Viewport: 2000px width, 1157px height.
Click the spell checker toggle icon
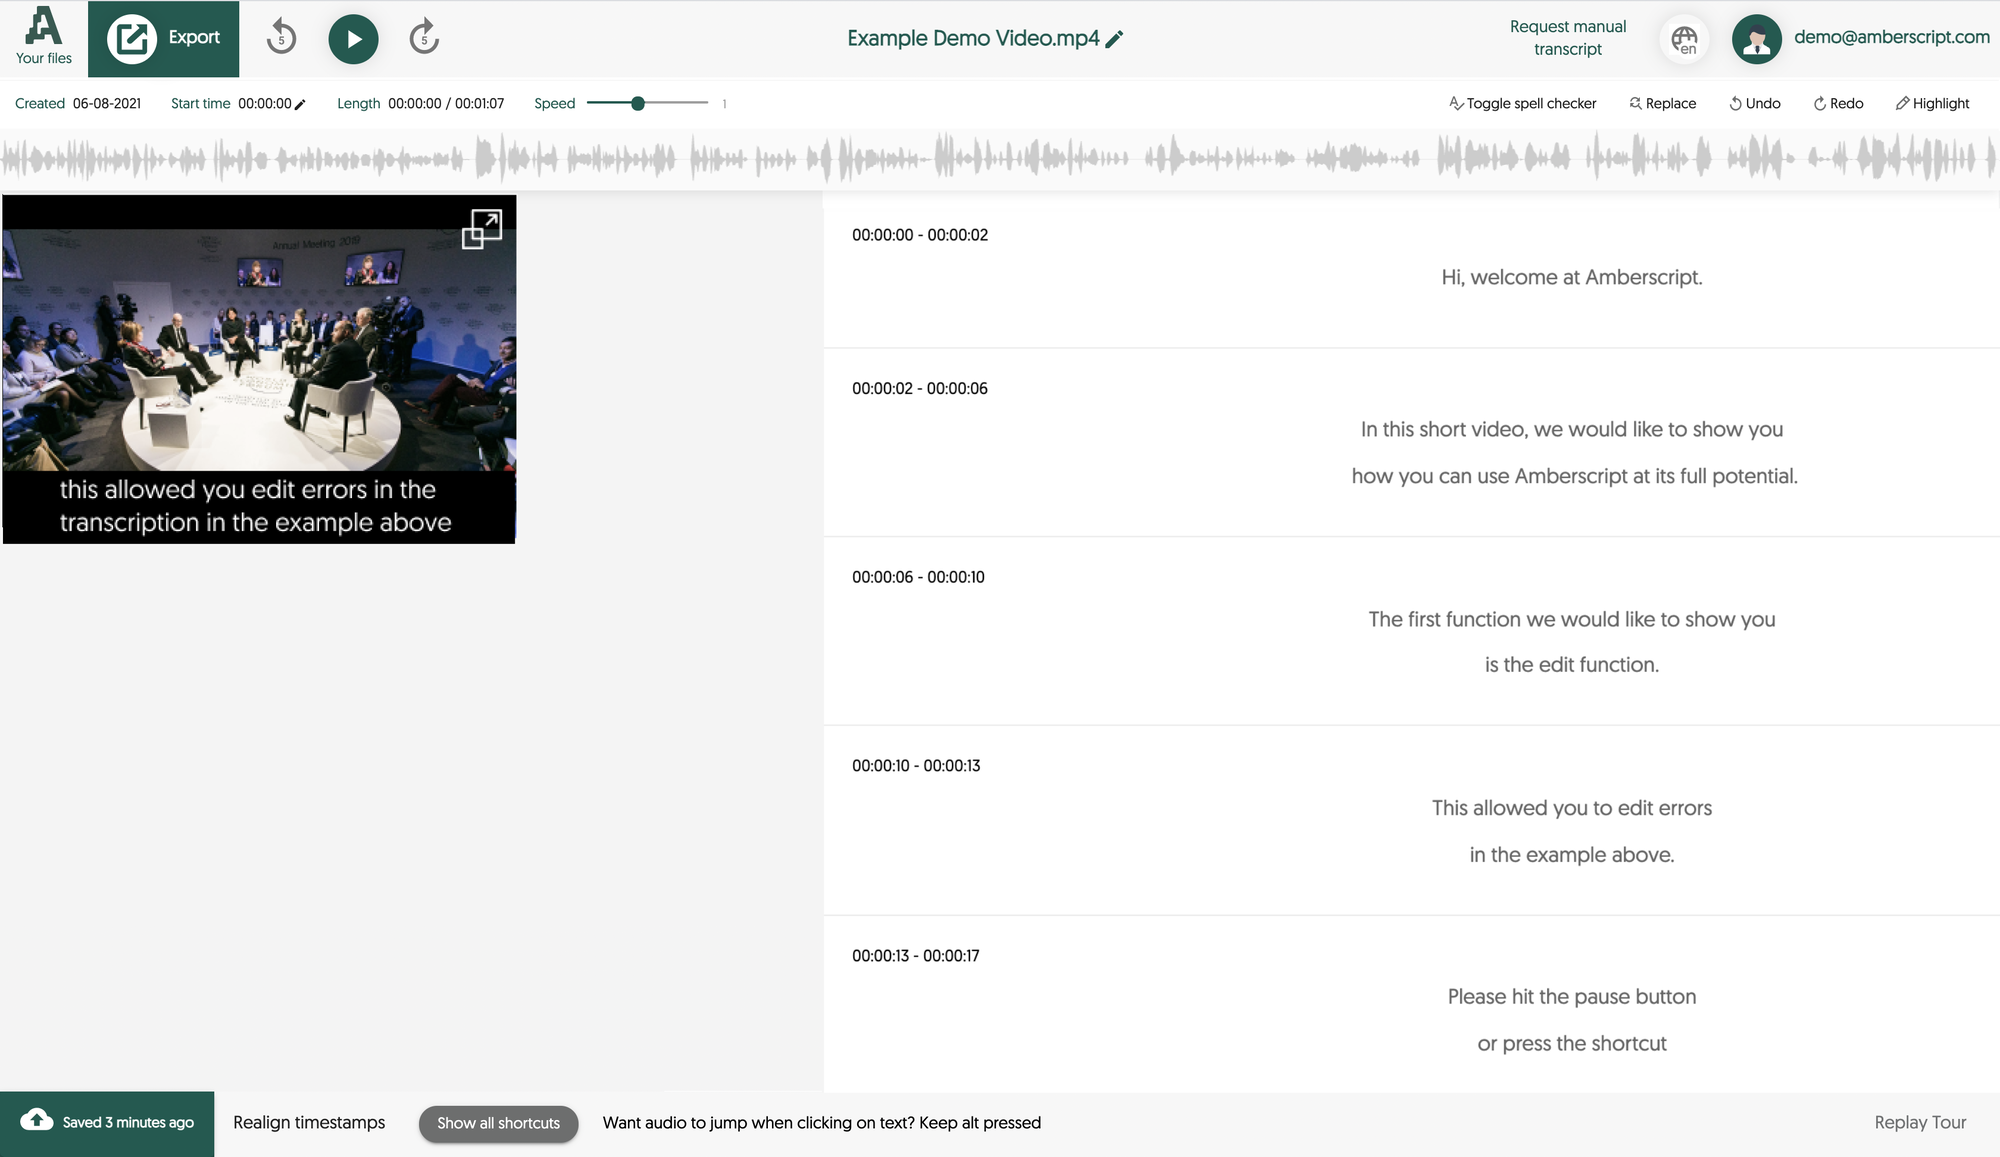coord(1456,103)
